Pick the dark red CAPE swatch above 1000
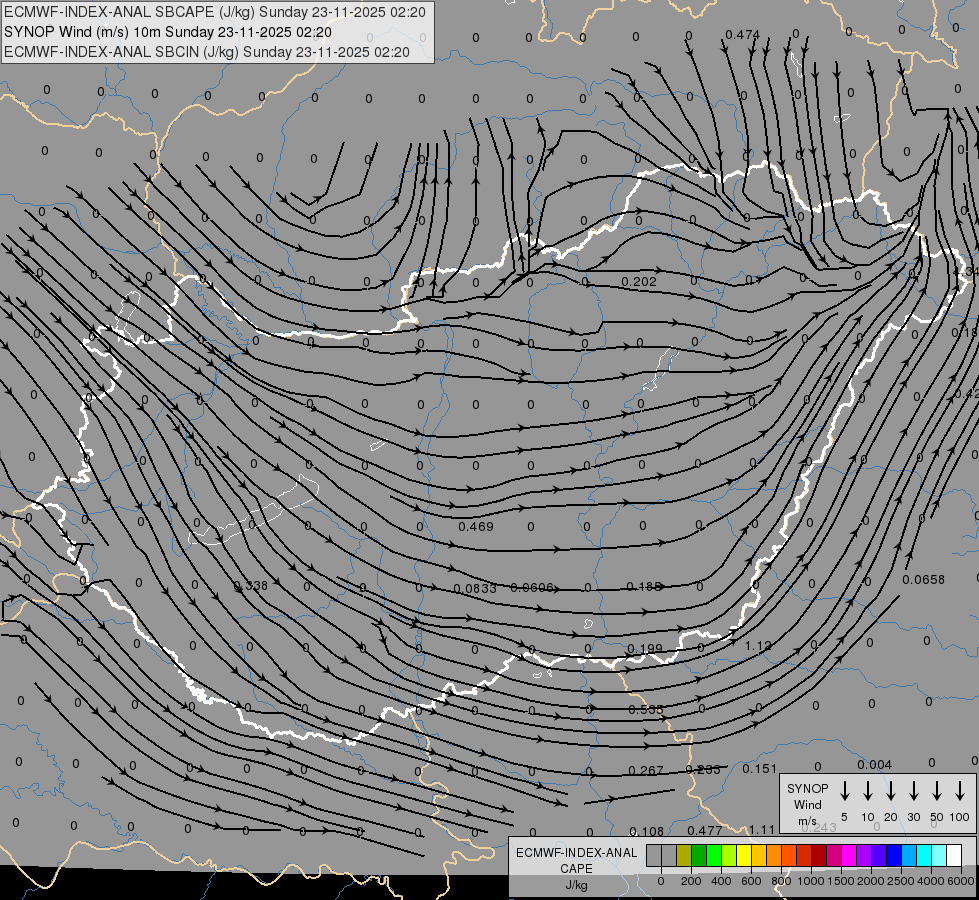 (x=820, y=856)
